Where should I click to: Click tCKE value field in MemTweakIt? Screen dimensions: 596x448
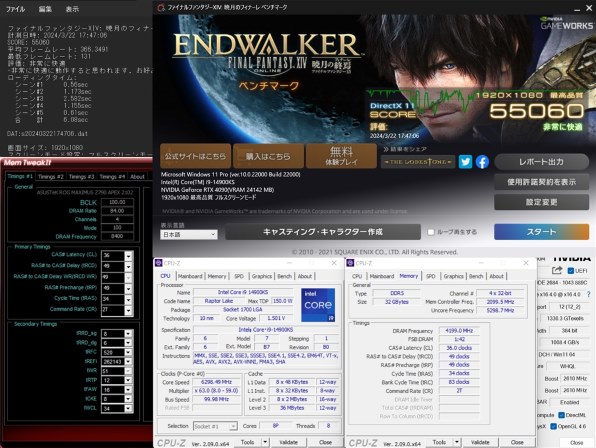[113, 399]
